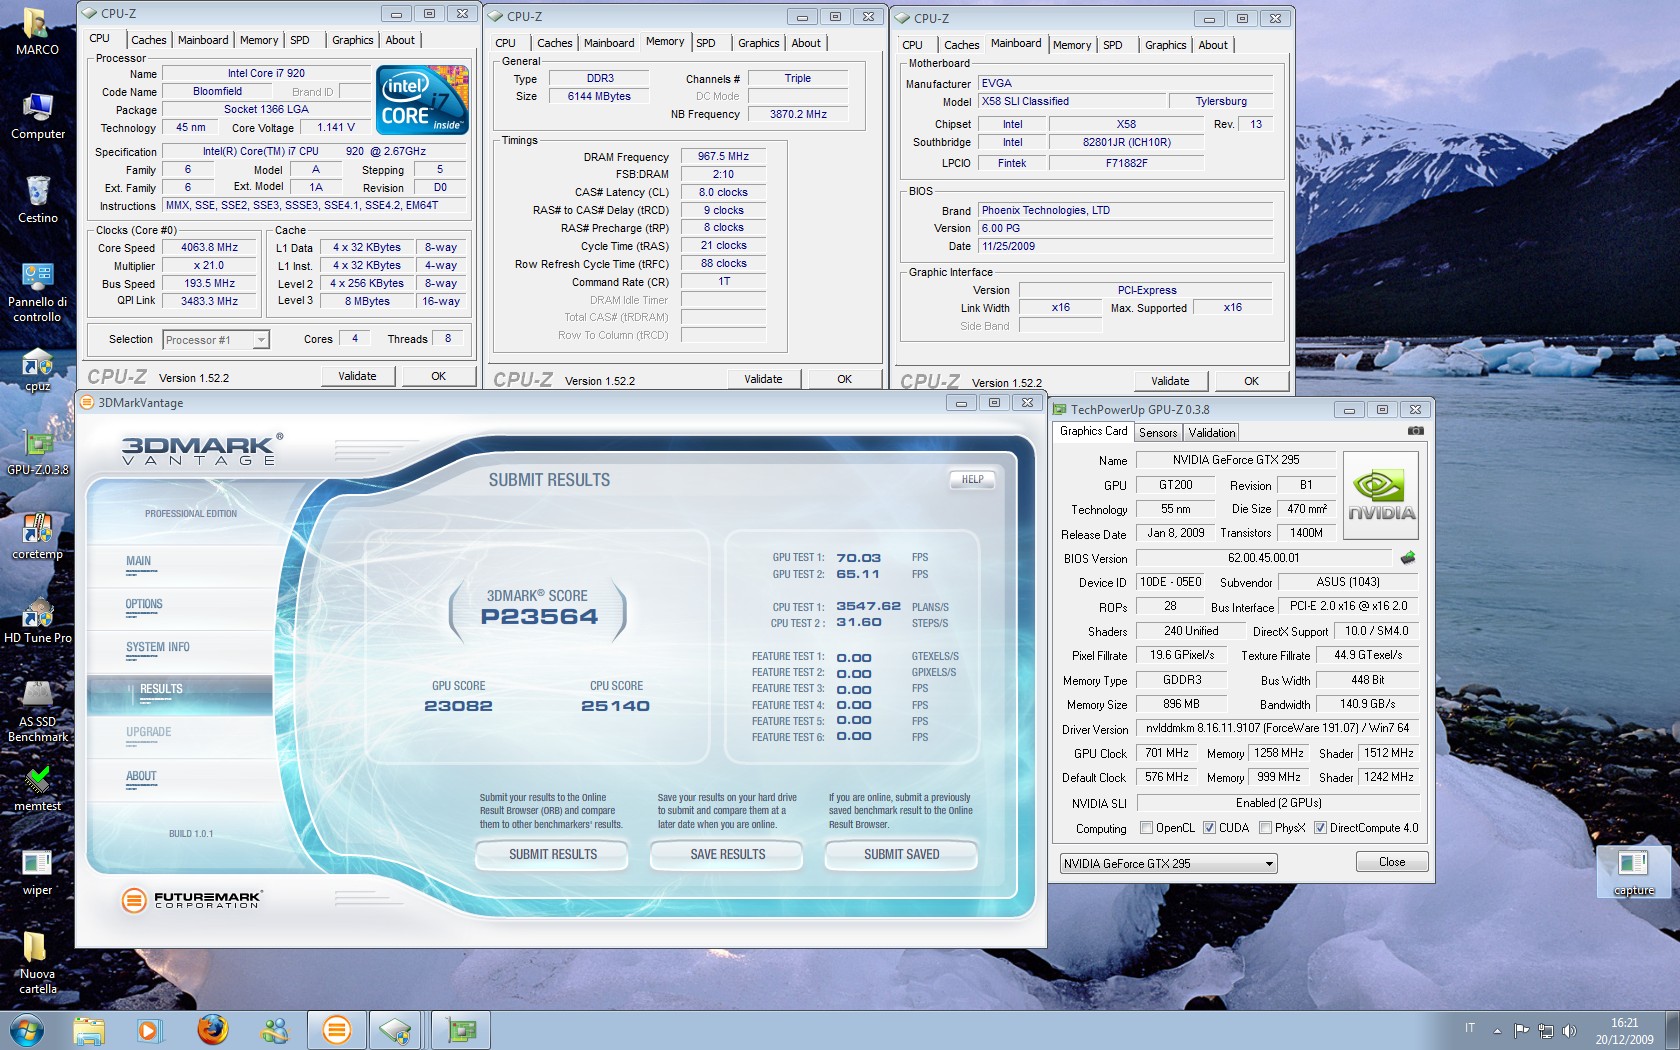The image size is (1680, 1050).
Task: Click the motherboard model X58 SLI Classified
Action: 1072,102
